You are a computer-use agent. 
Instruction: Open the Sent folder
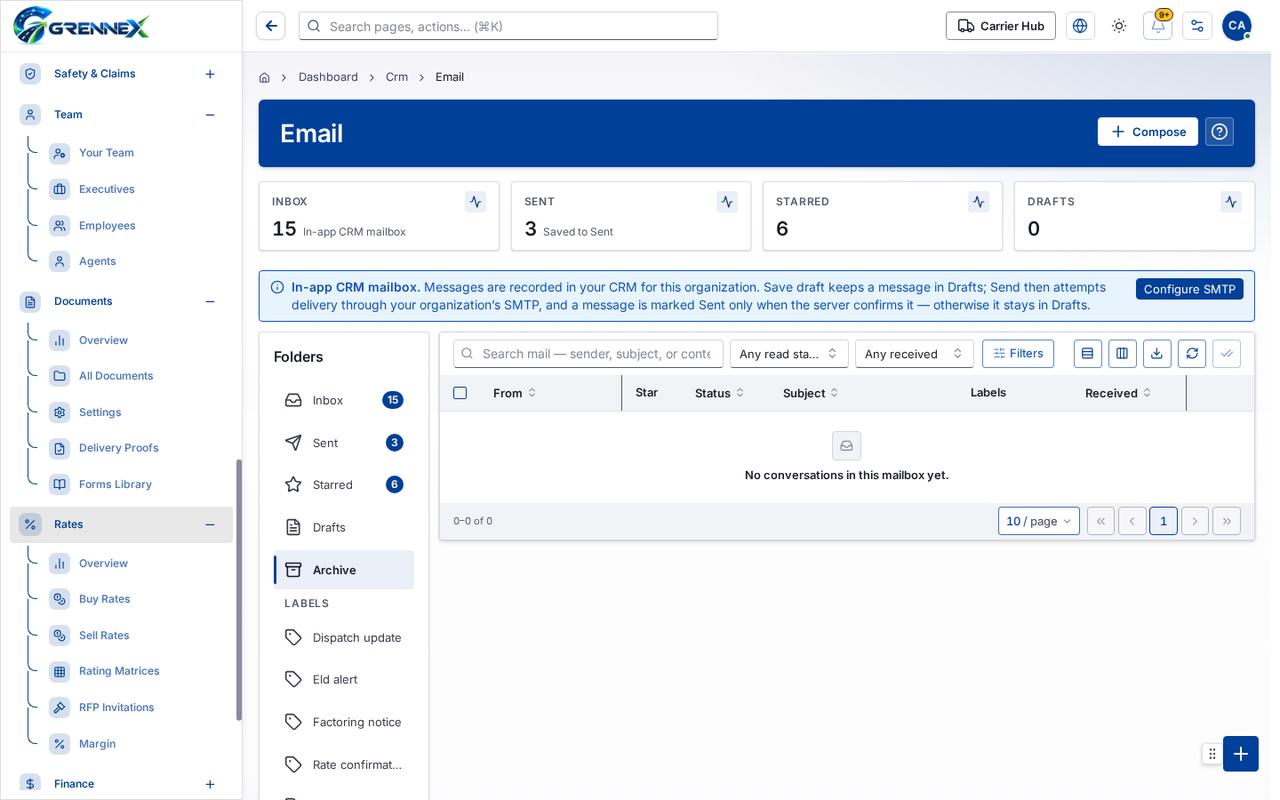coord(344,443)
